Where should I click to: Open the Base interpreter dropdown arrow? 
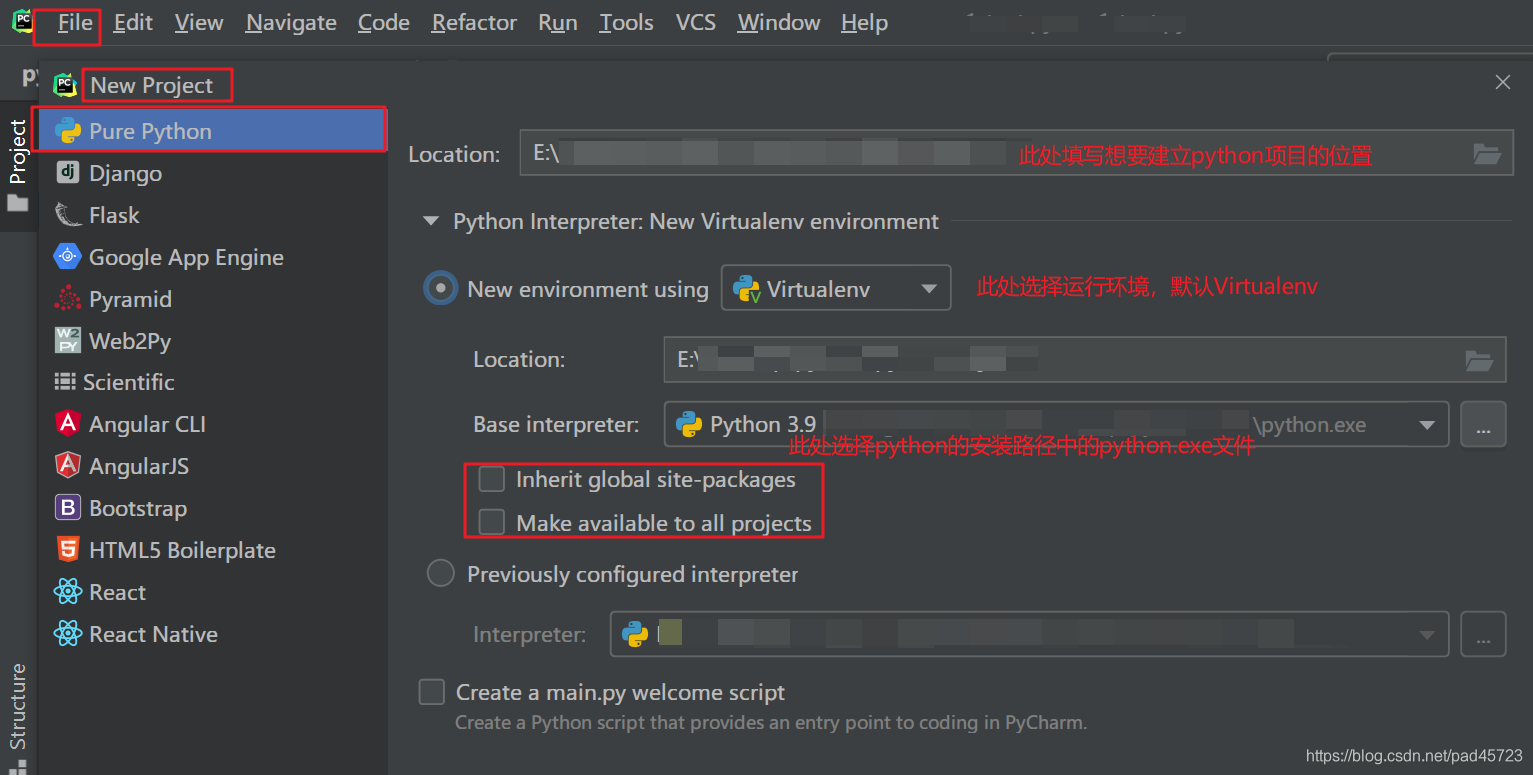point(1427,426)
